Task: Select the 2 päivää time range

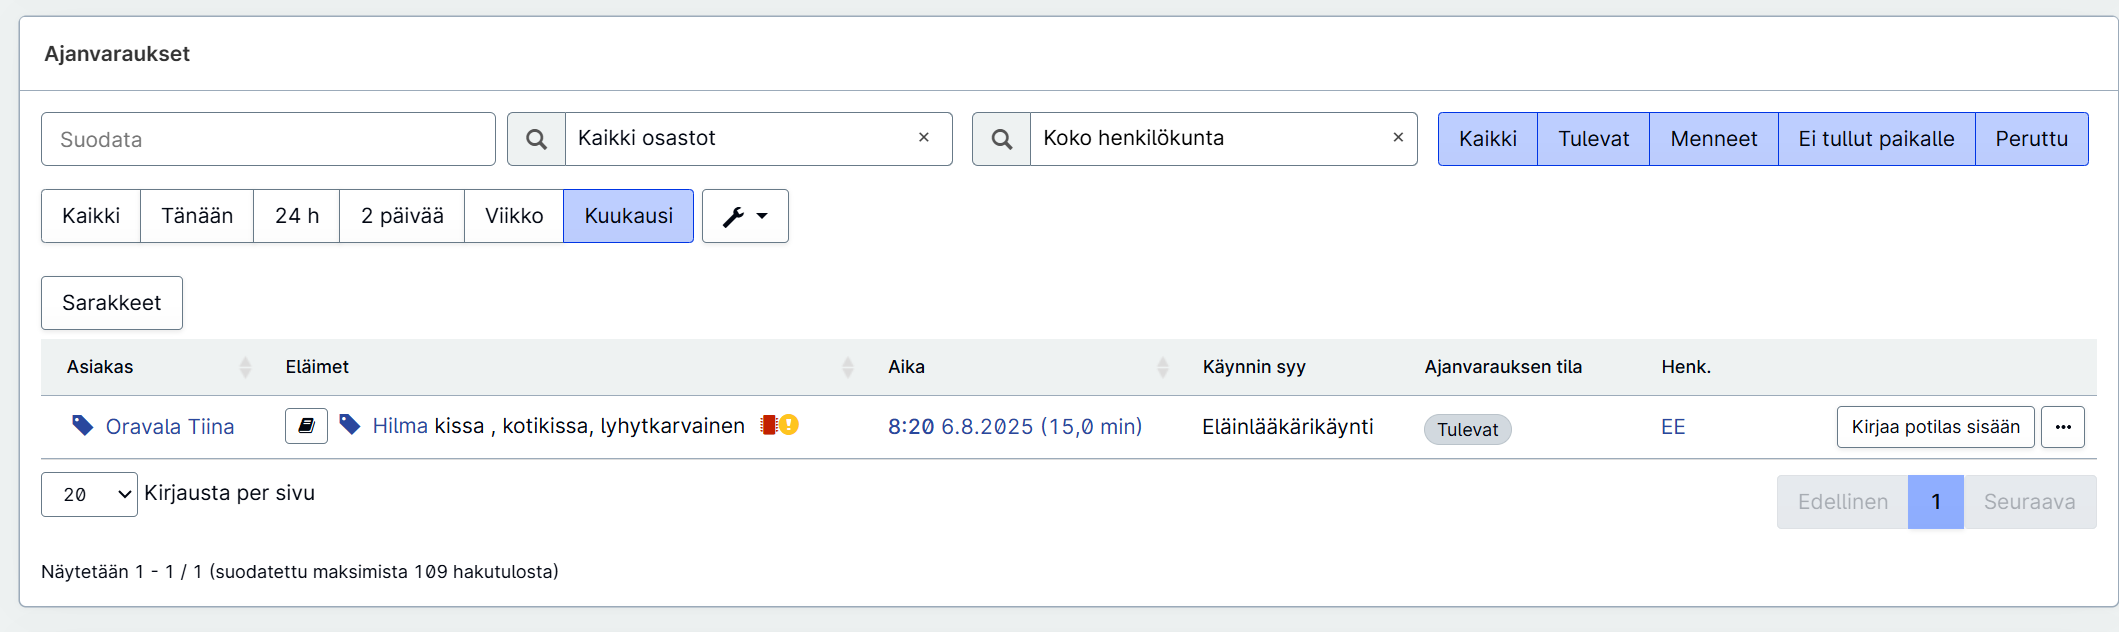Action: pos(402,216)
